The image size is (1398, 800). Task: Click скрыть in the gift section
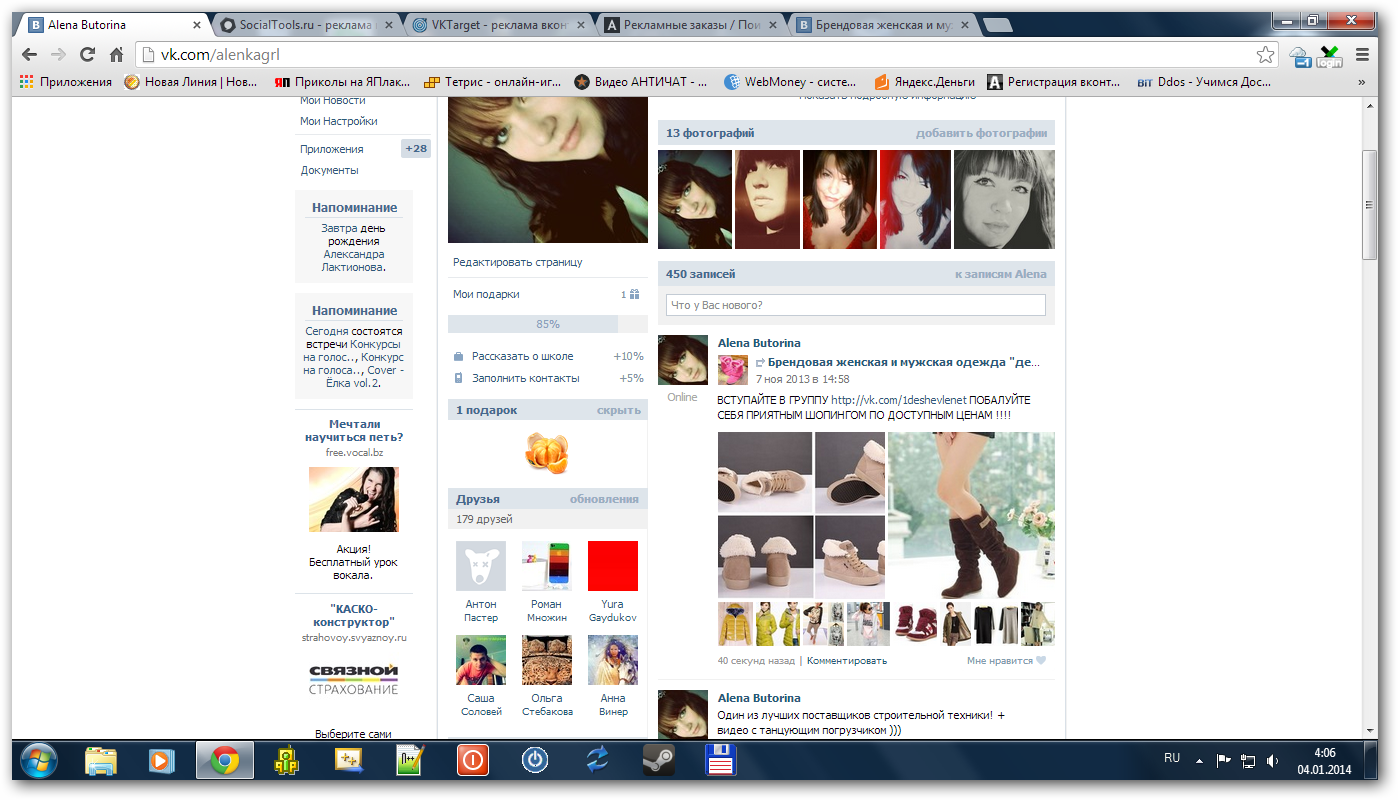[619, 410]
